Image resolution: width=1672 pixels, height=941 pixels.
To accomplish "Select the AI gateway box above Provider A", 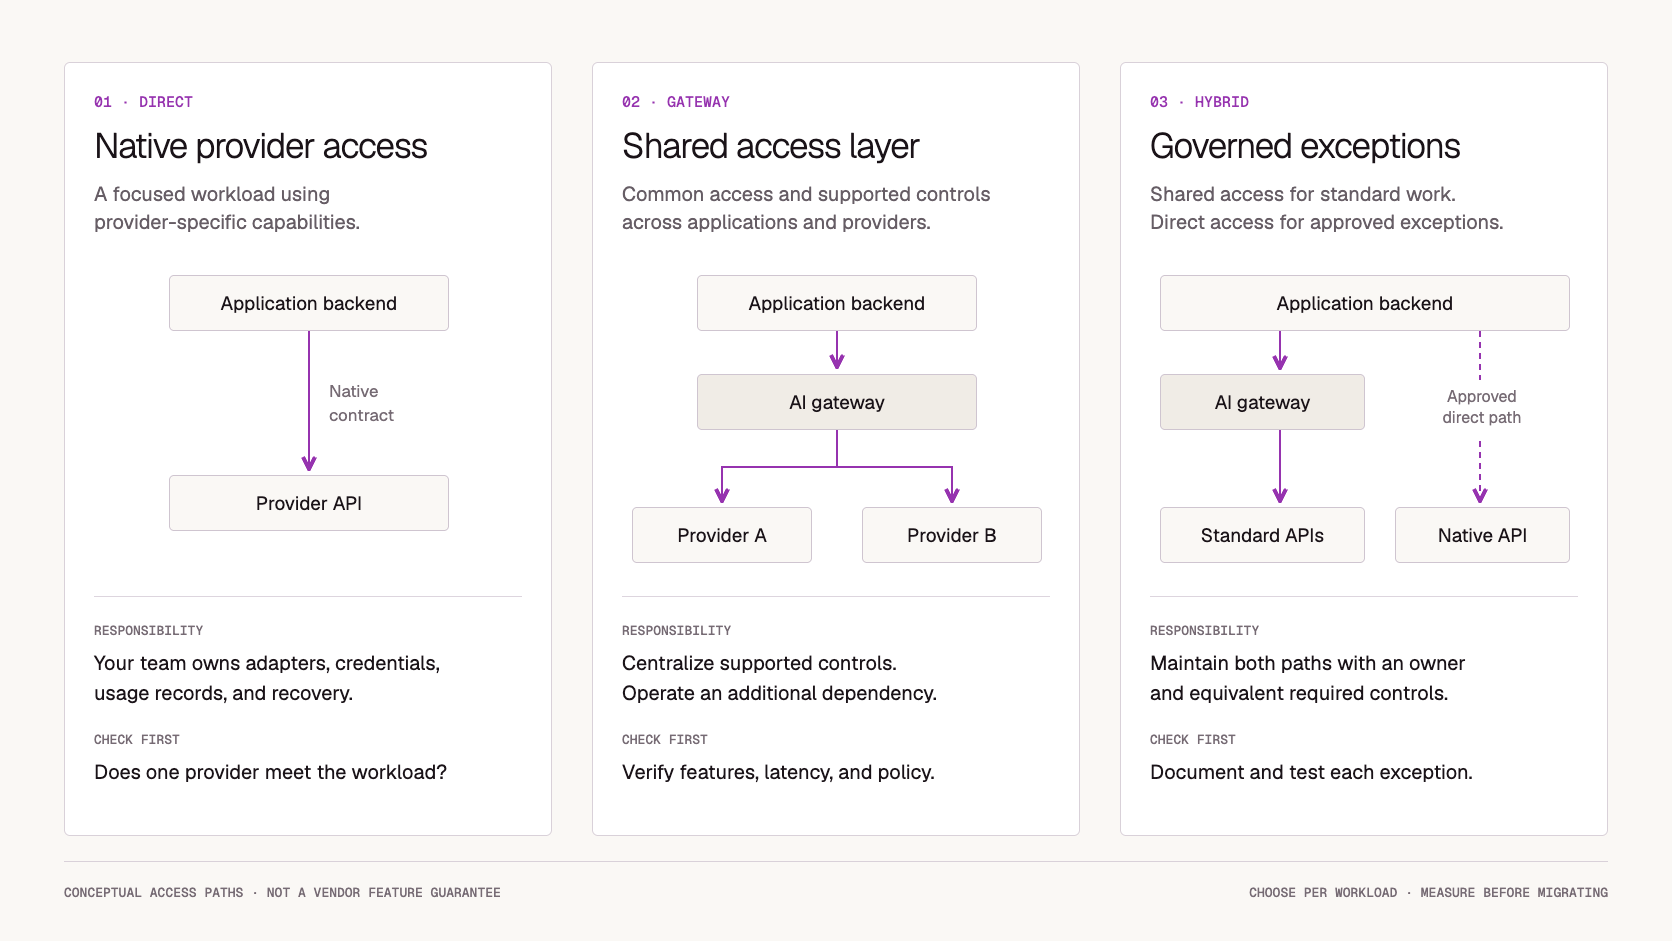I will 837,402.
